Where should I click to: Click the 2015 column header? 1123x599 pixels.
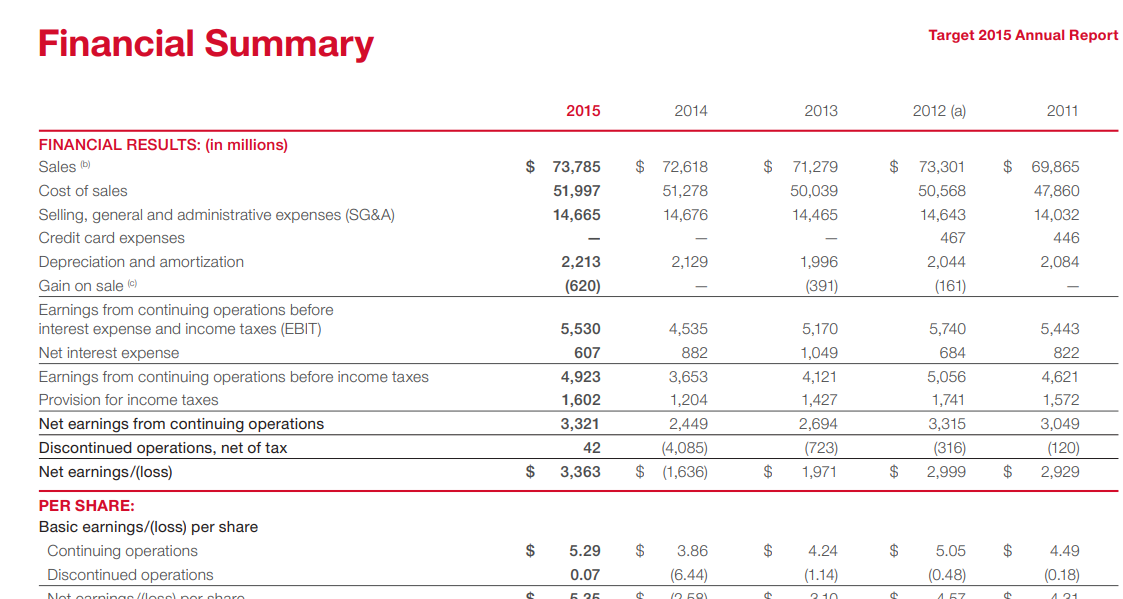(583, 110)
